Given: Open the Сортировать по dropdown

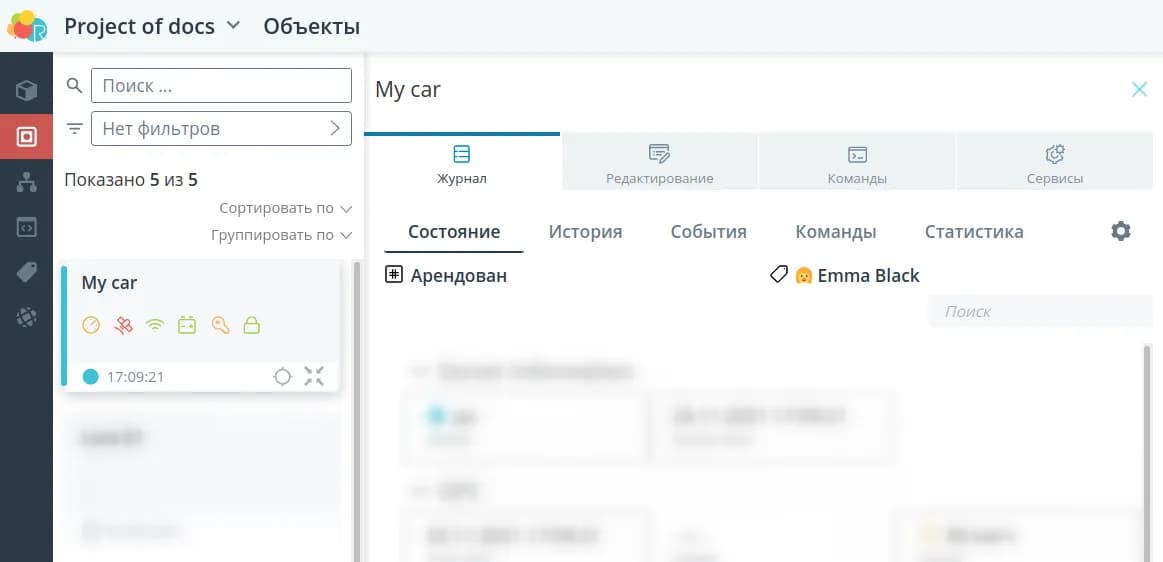Looking at the screenshot, I should pyautogui.click(x=286, y=209).
